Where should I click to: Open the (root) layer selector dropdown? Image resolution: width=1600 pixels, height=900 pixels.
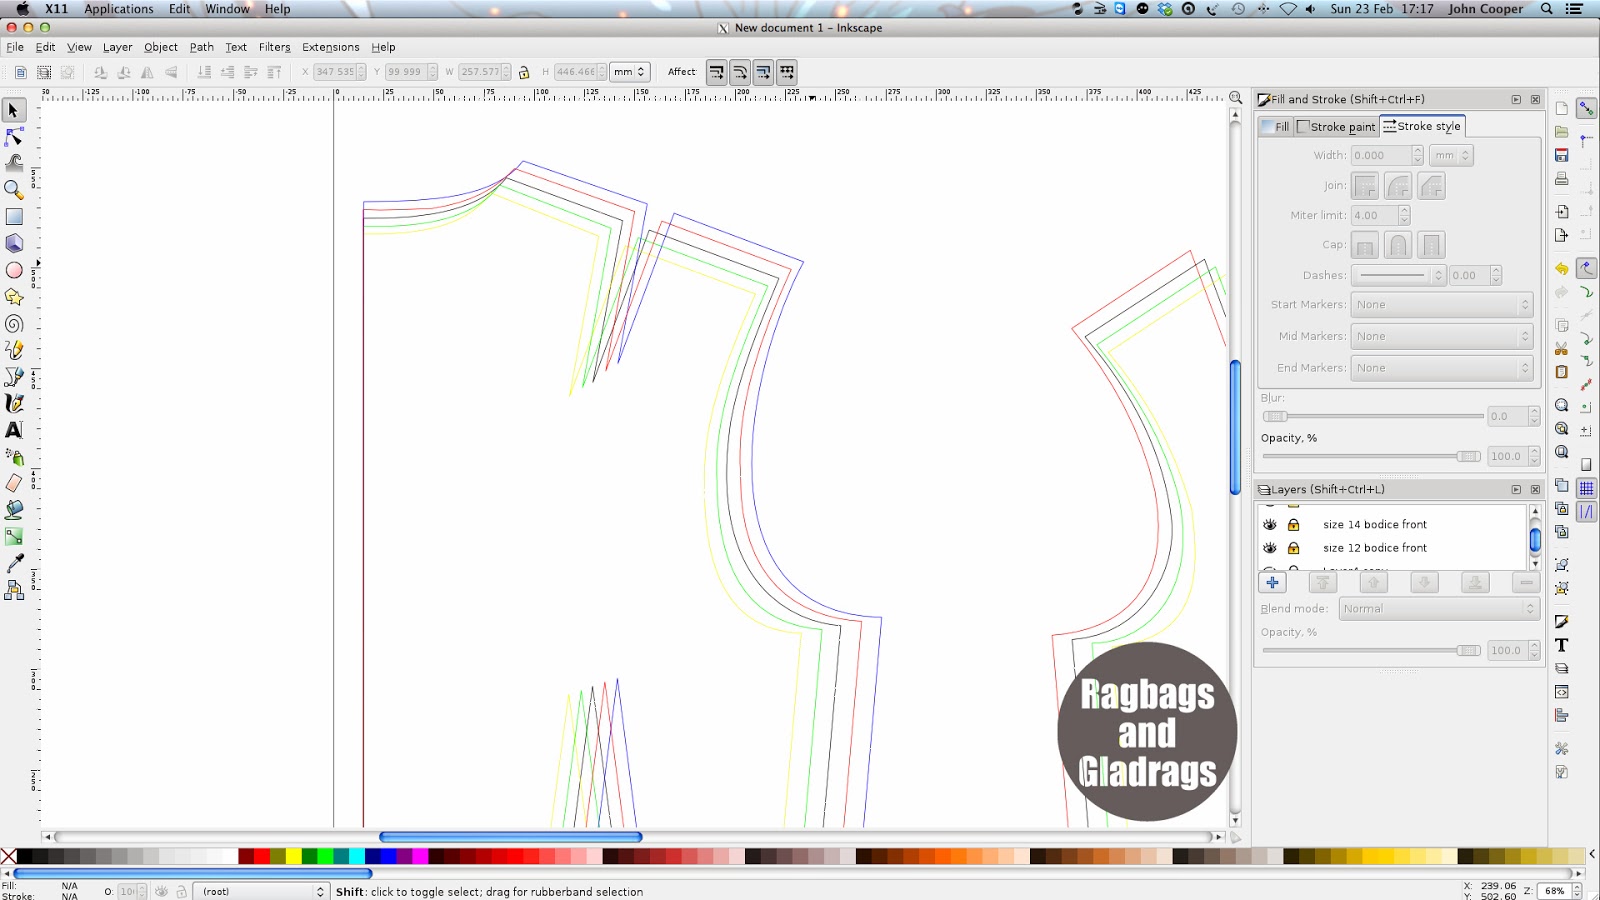pos(260,891)
